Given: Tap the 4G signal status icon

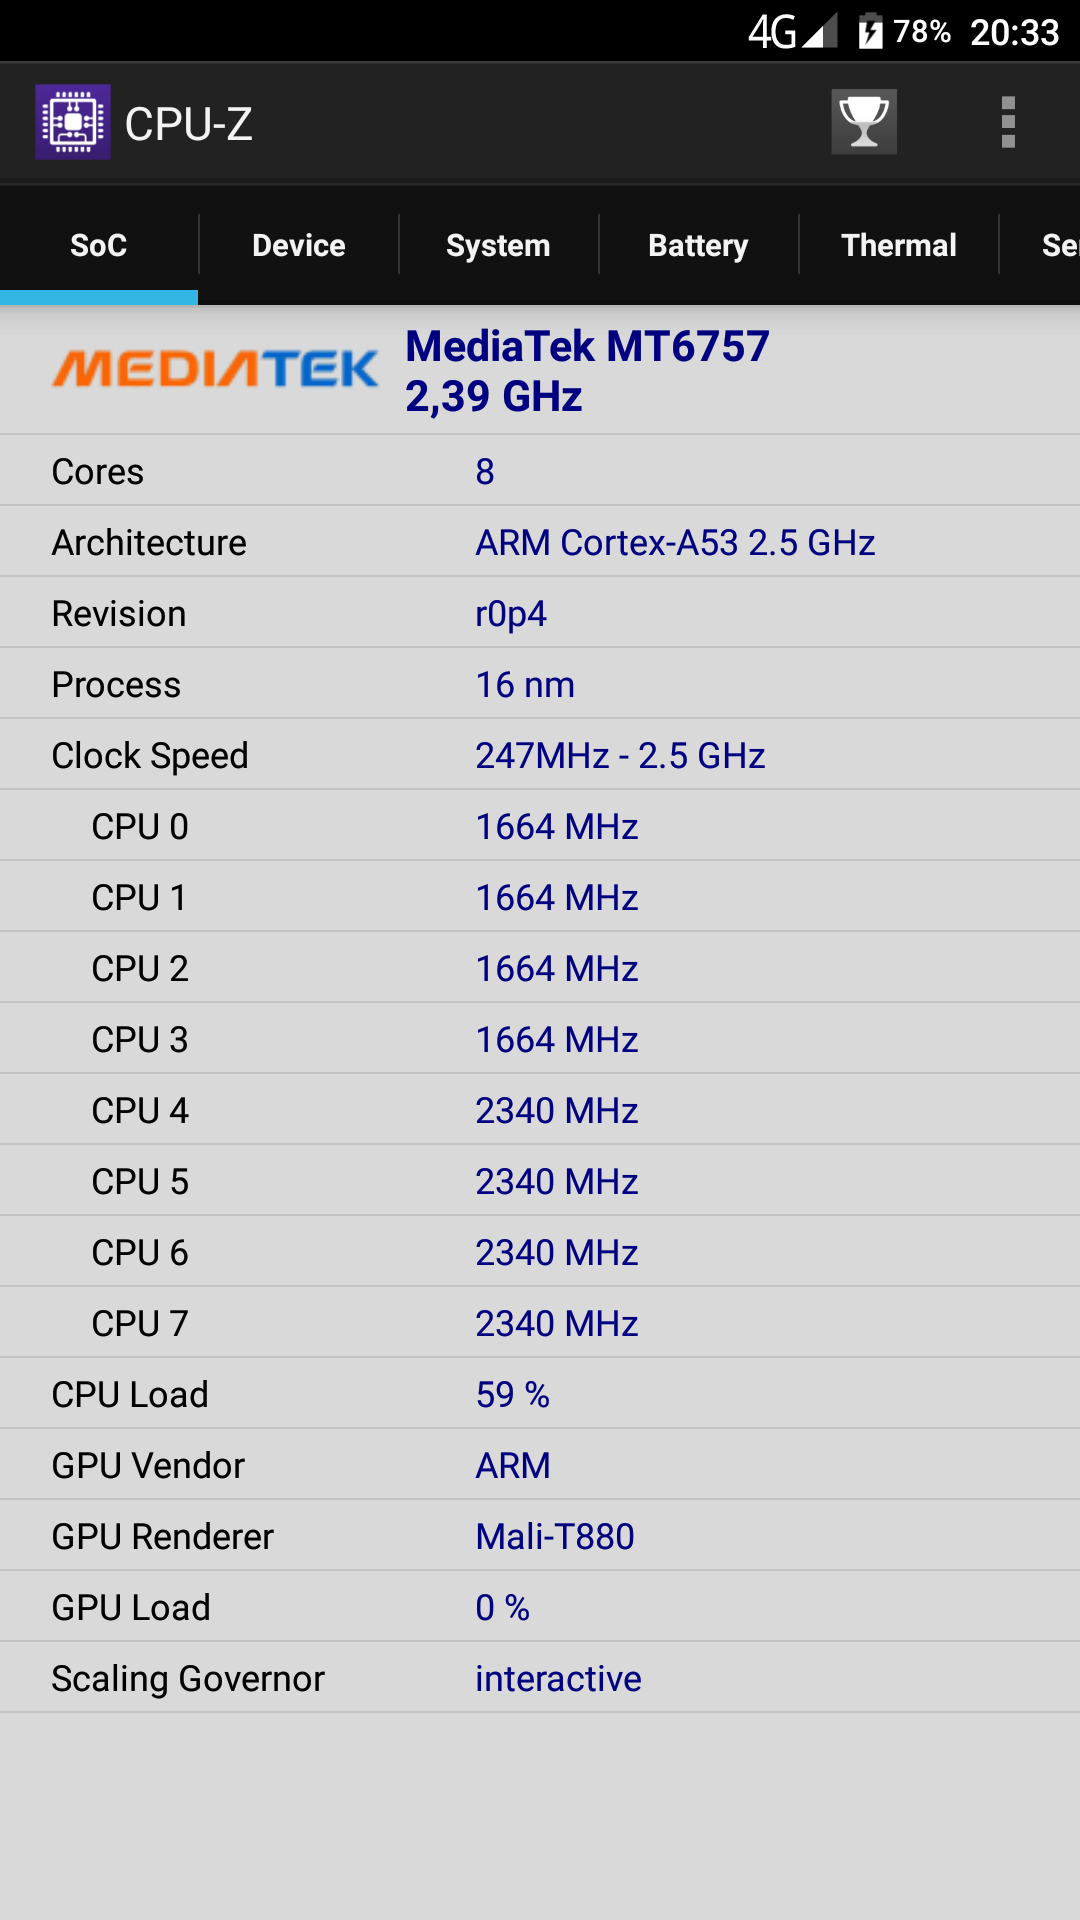Looking at the screenshot, I should pyautogui.click(x=792, y=32).
